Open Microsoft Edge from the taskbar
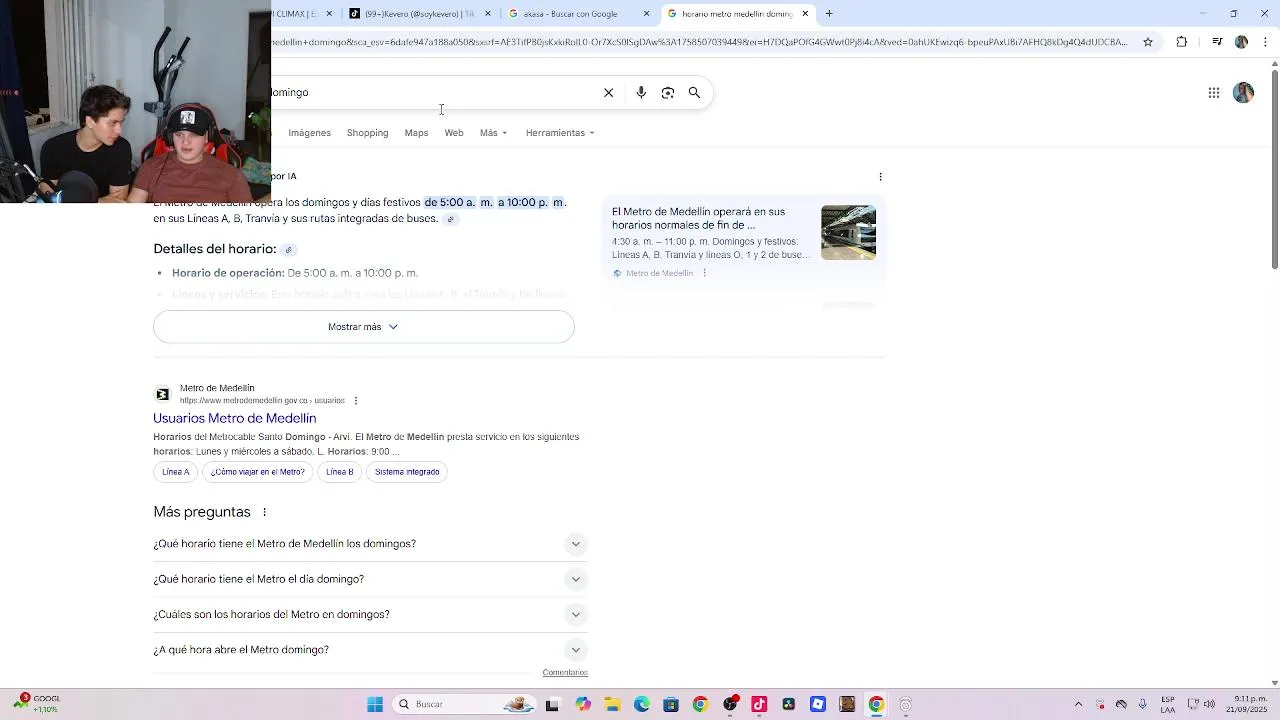The height and width of the screenshot is (720, 1280). 642,705
